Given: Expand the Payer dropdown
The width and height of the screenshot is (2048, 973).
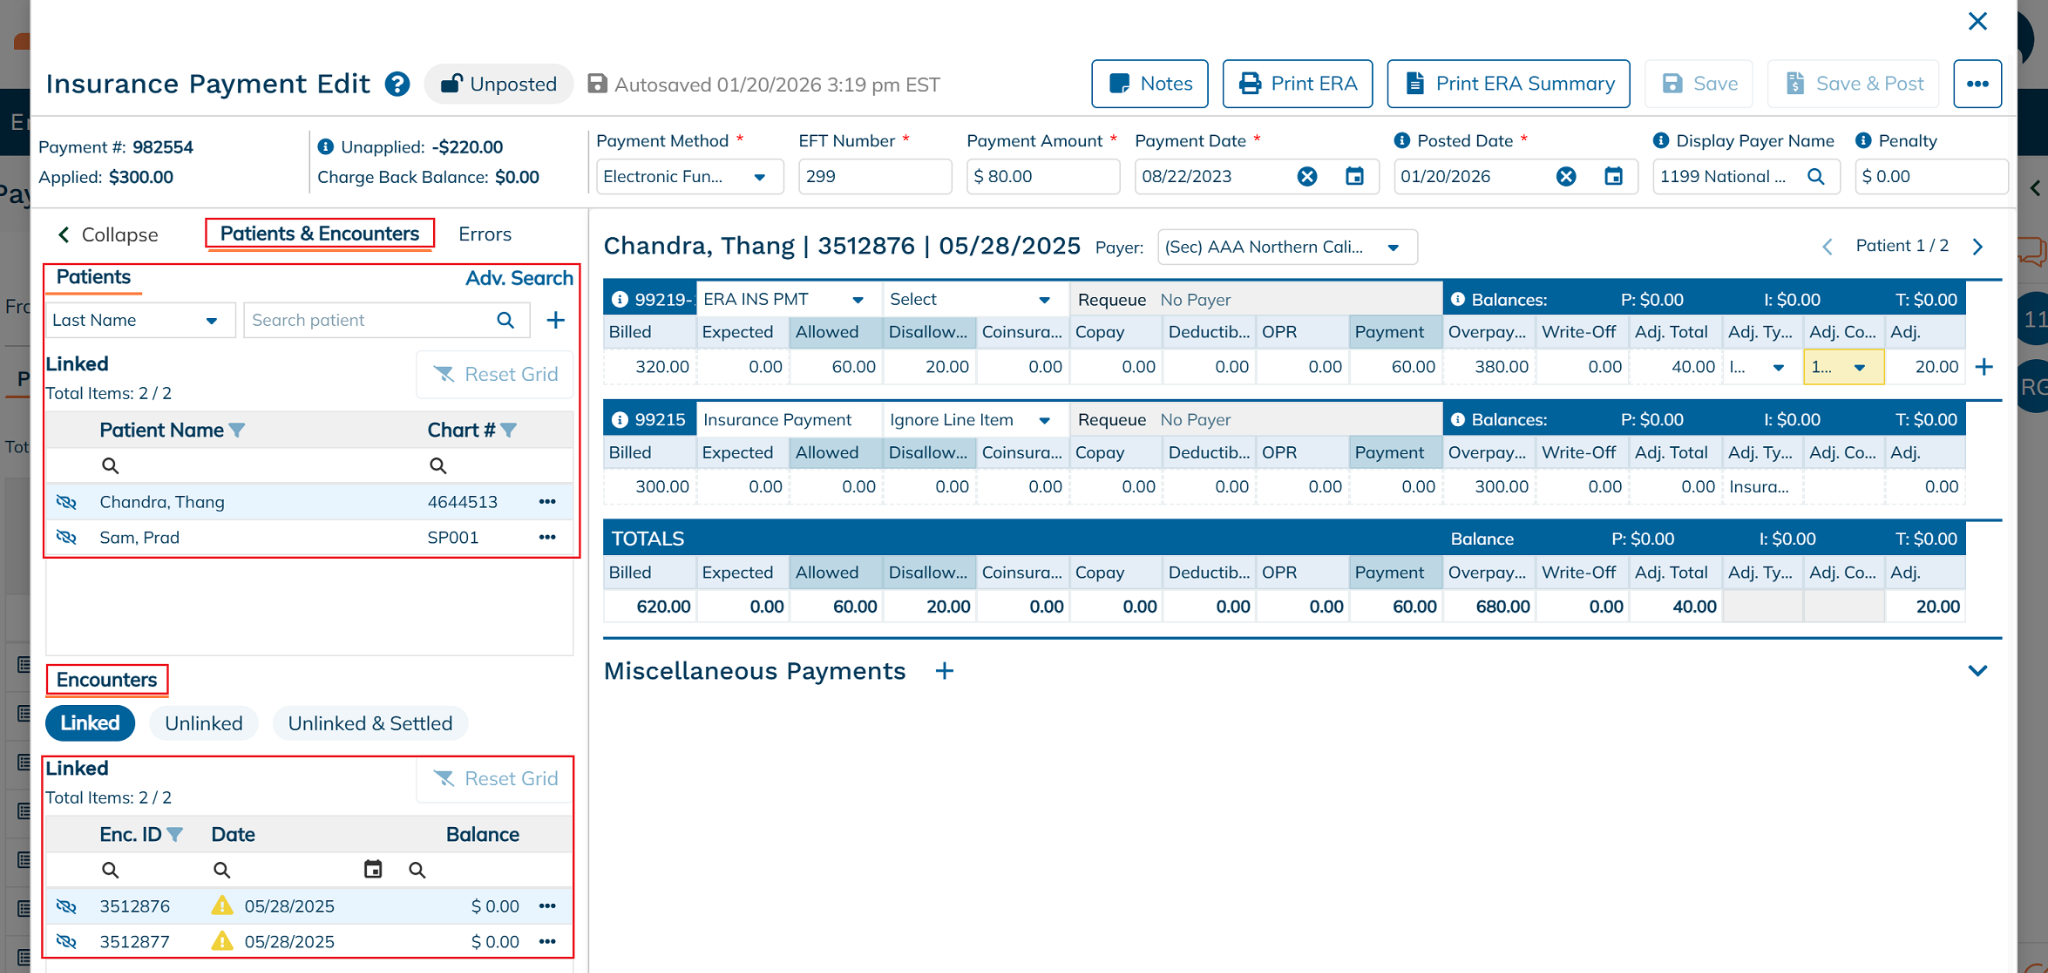Looking at the screenshot, I should pyautogui.click(x=1392, y=247).
